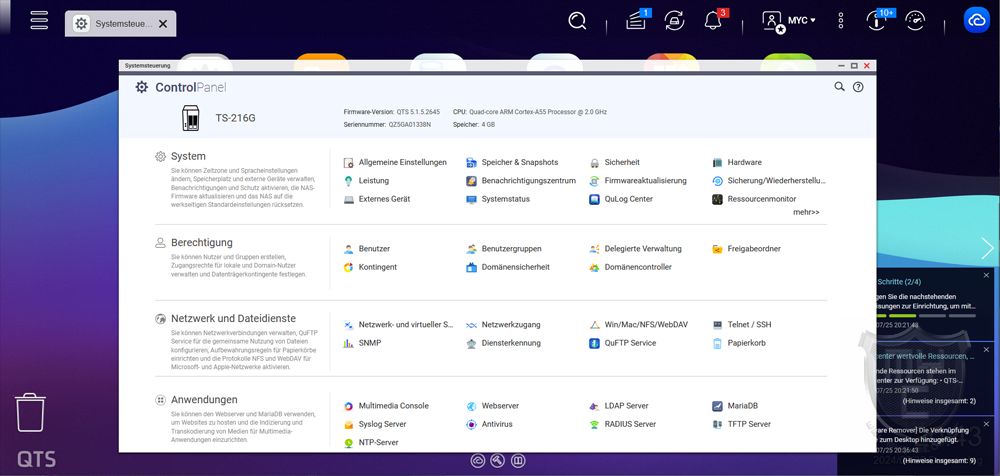Show more System items via mehr>>
The height and width of the screenshot is (476, 1000).
806,212
